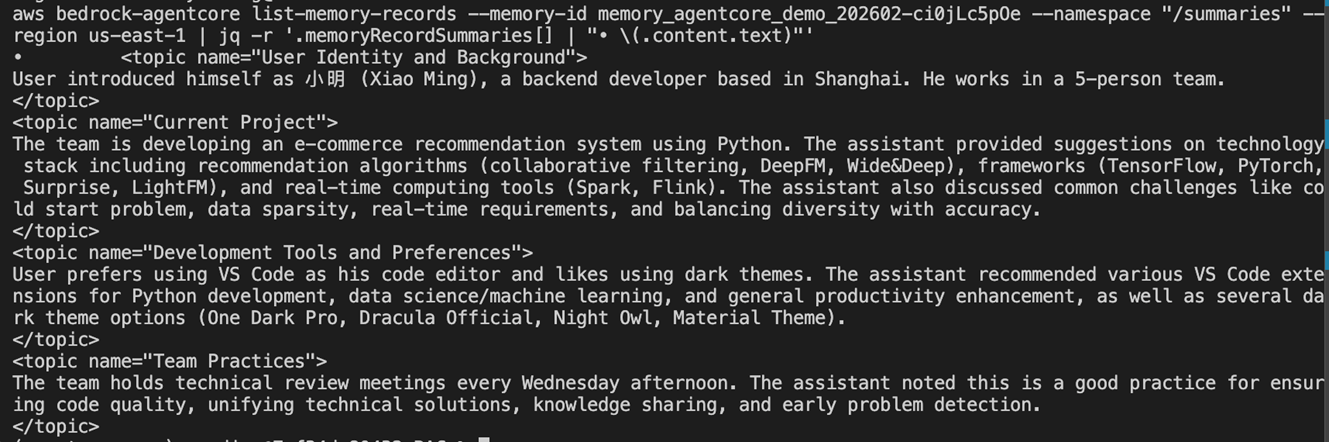Click the 'list-memory-records' subcommand

coord(356,14)
